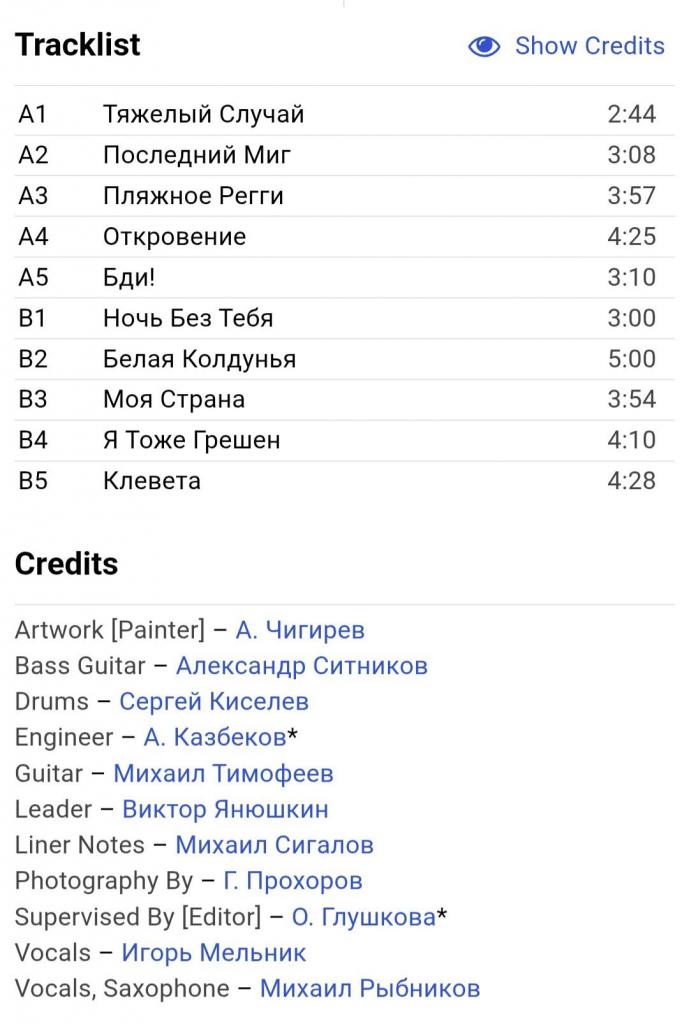Click the Tracklist heading
Image resolution: width=689 pixels, height=1024 pixels.
[x=78, y=44]
